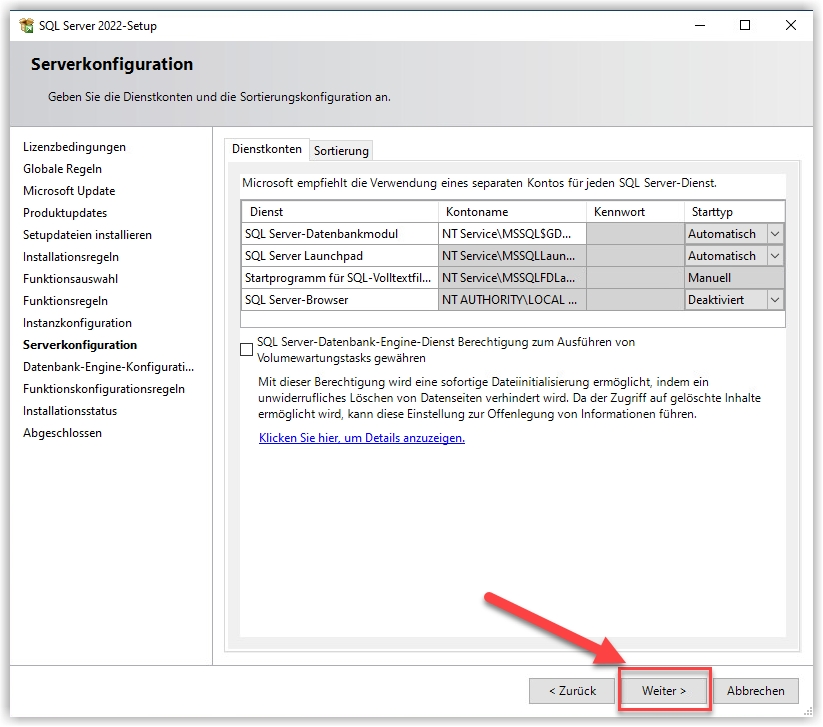The height and width of the screenshot is (727, 823).
Task: Go back with the Zurück button
Action: pos(572,691)
